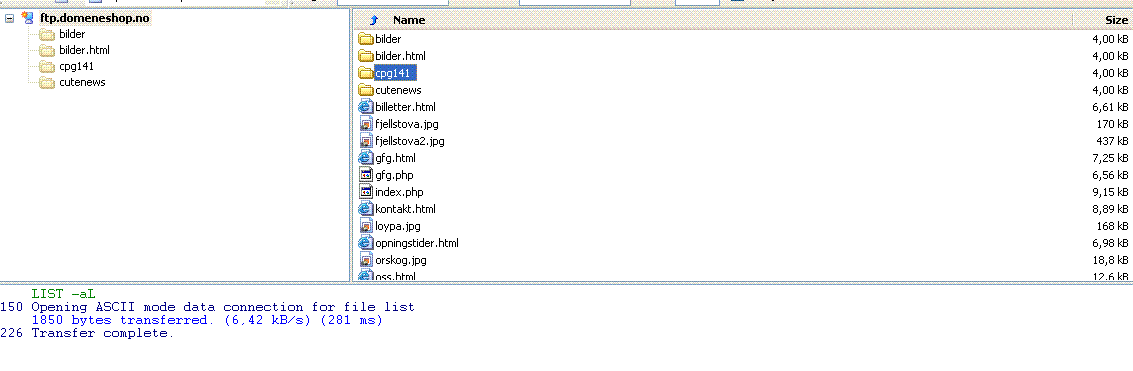Click the 7,25 kB size cell
The height and width of the screenshot is (371, 1133).
pos(1111,158)
